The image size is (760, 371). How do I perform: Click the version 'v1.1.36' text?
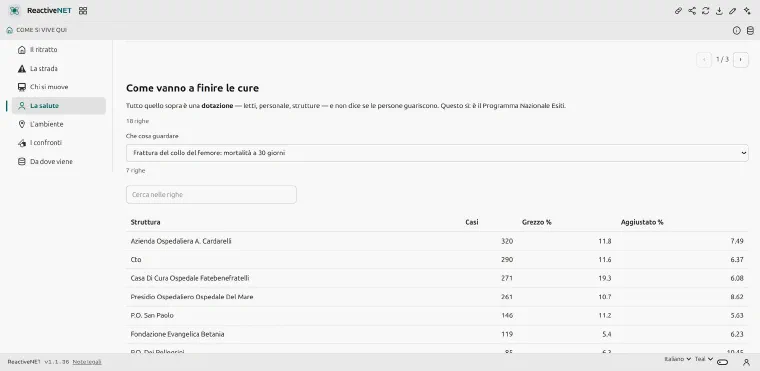[57, 362]
